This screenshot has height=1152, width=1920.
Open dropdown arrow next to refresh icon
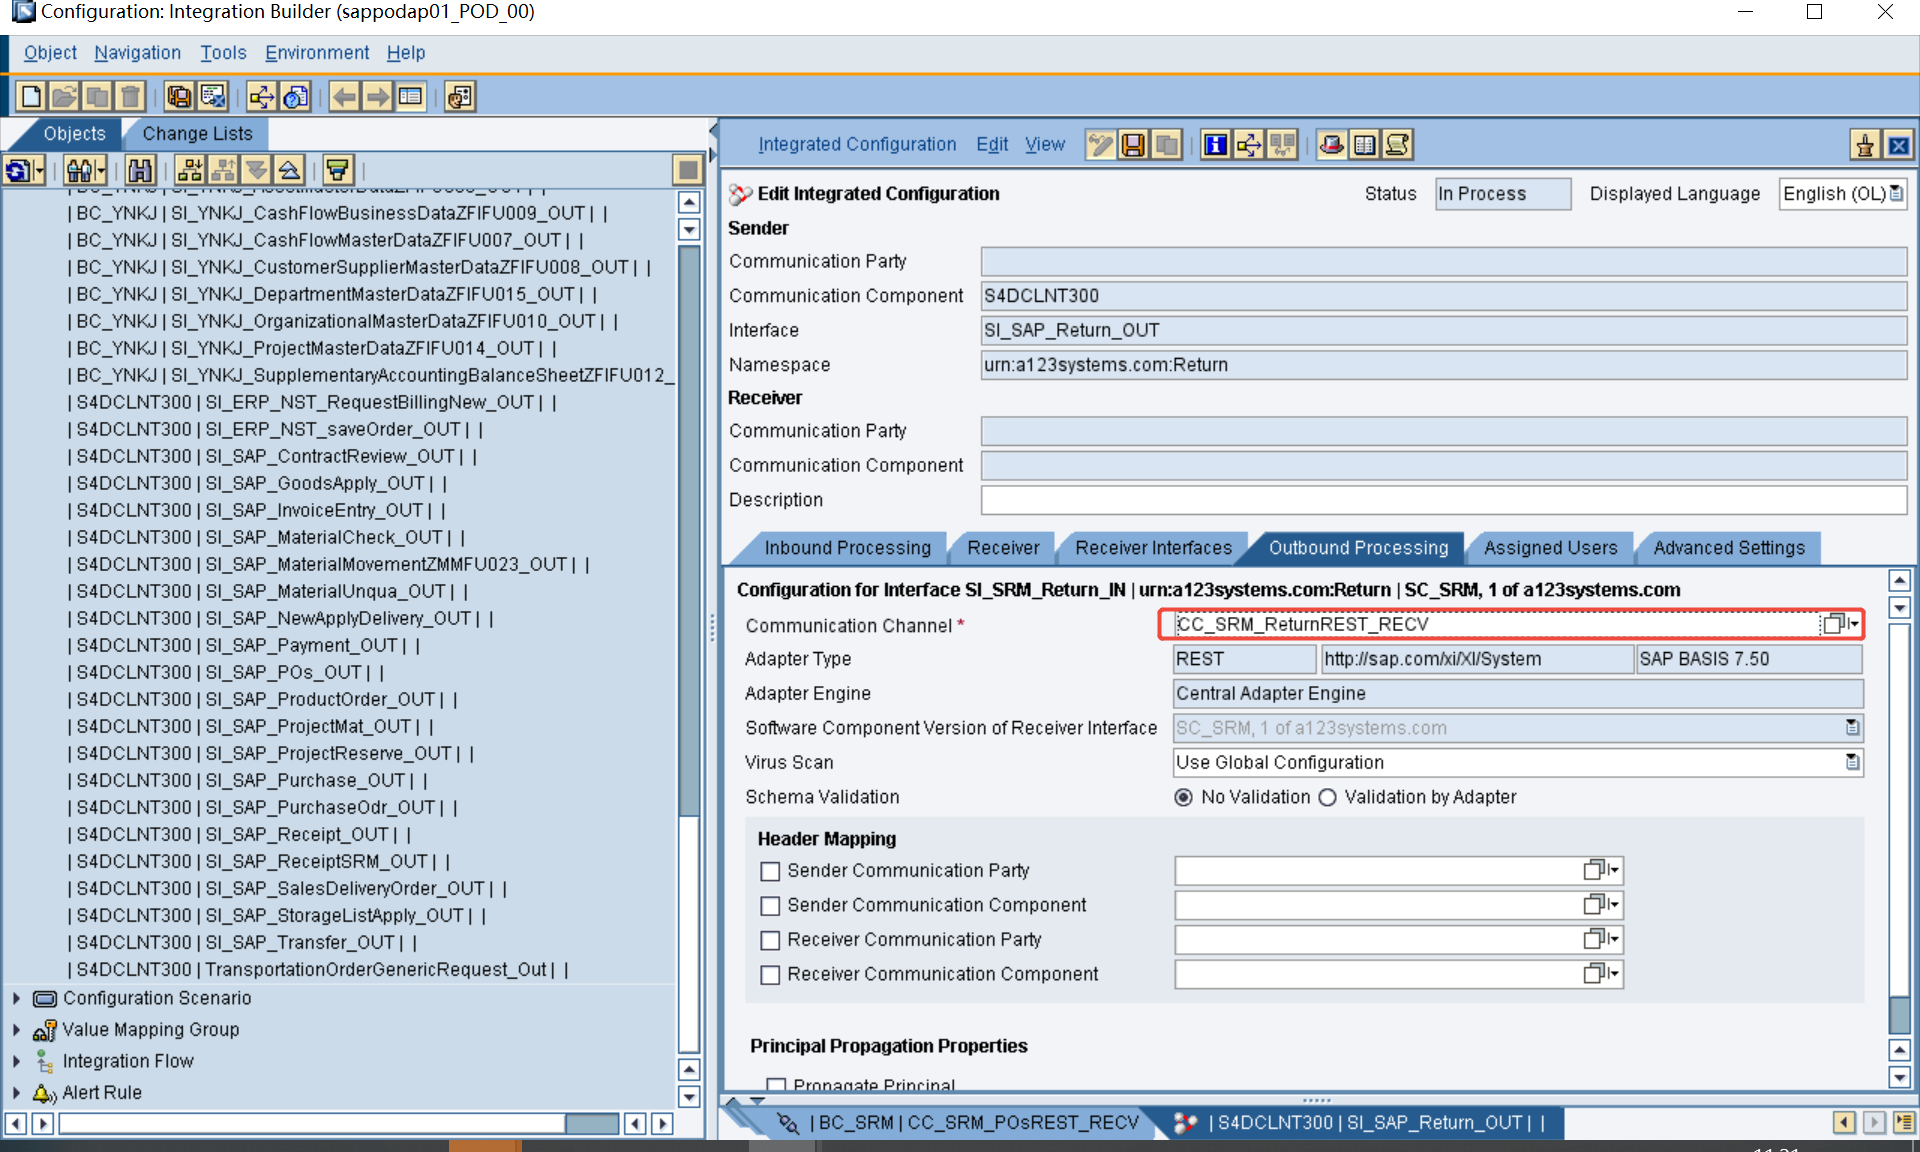39,170
